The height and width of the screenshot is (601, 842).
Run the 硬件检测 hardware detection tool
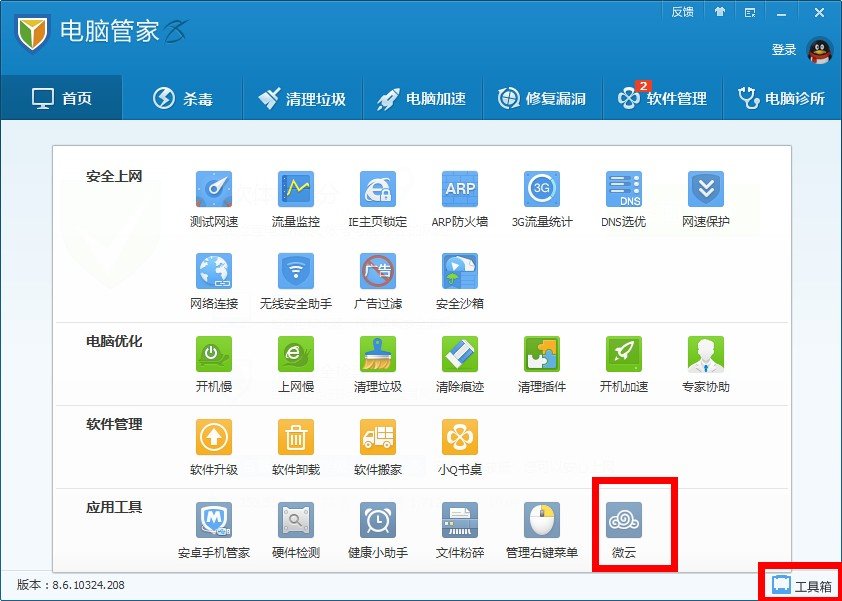tap(295, 528)
